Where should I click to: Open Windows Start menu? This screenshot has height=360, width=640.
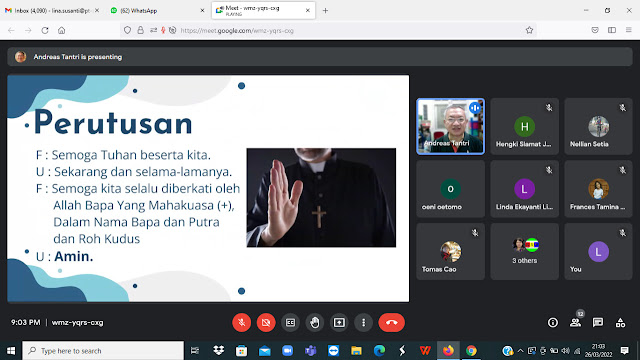coord(11,351)
